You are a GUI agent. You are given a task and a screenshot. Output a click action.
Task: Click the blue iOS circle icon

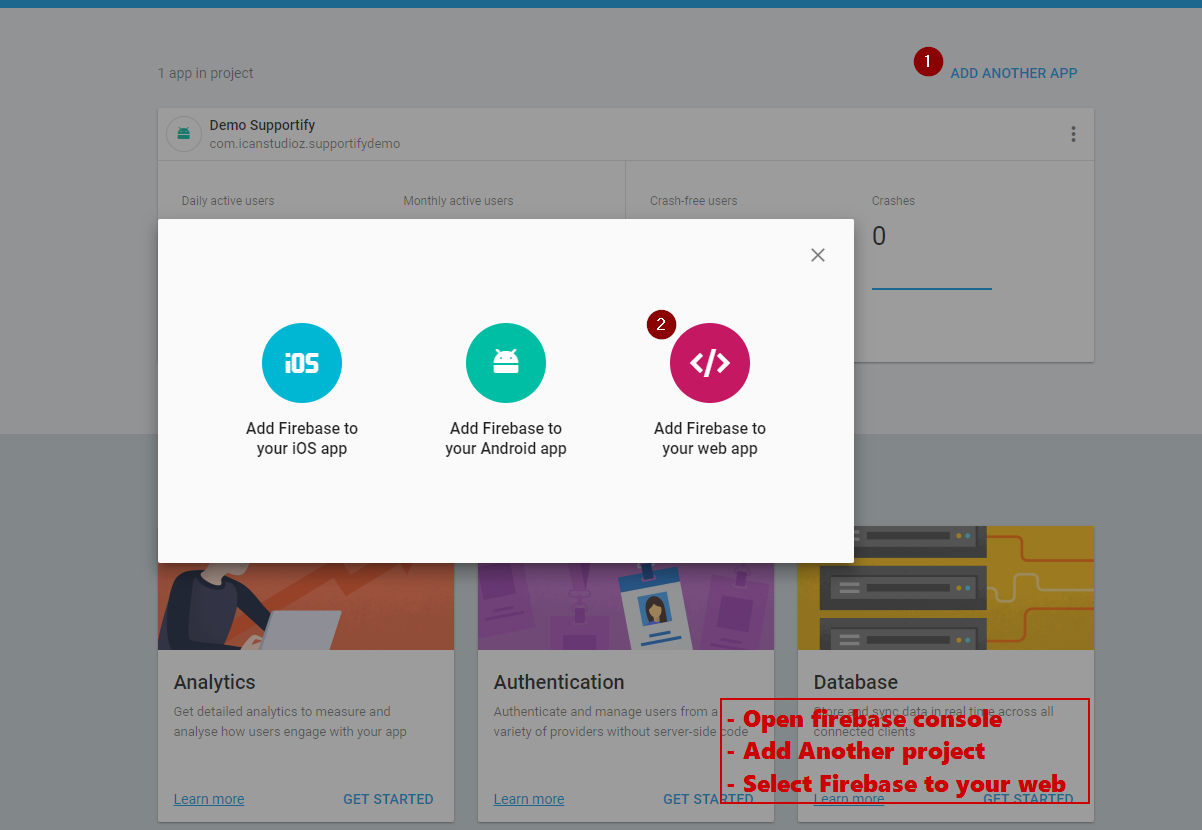click(x=302, y=363)
